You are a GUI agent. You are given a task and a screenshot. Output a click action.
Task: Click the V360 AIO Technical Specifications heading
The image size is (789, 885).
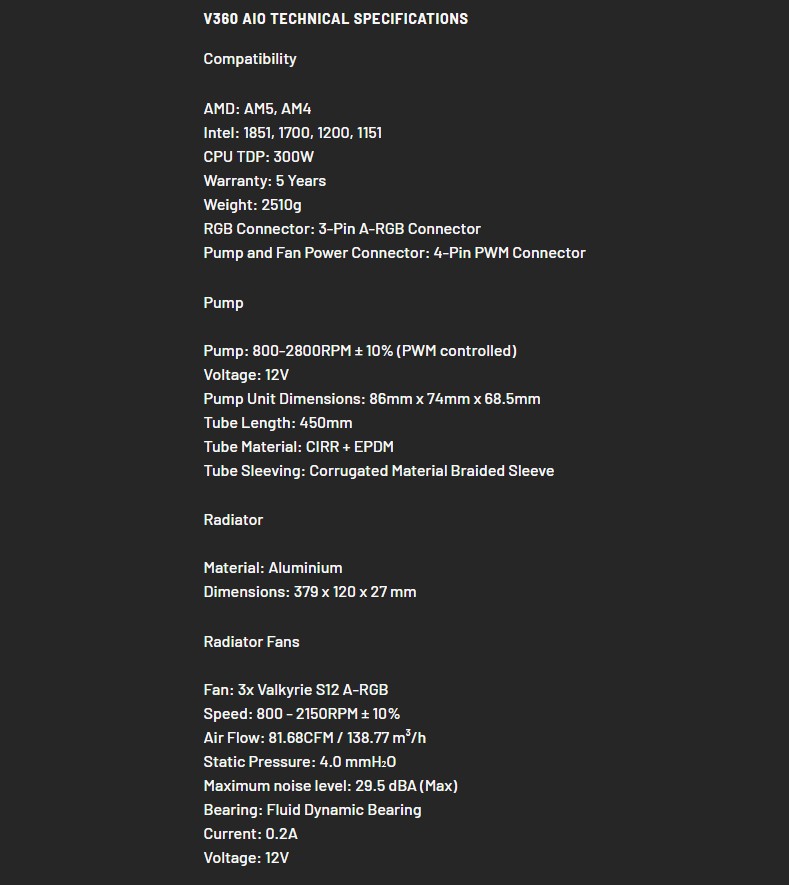[x=335, y=19]
